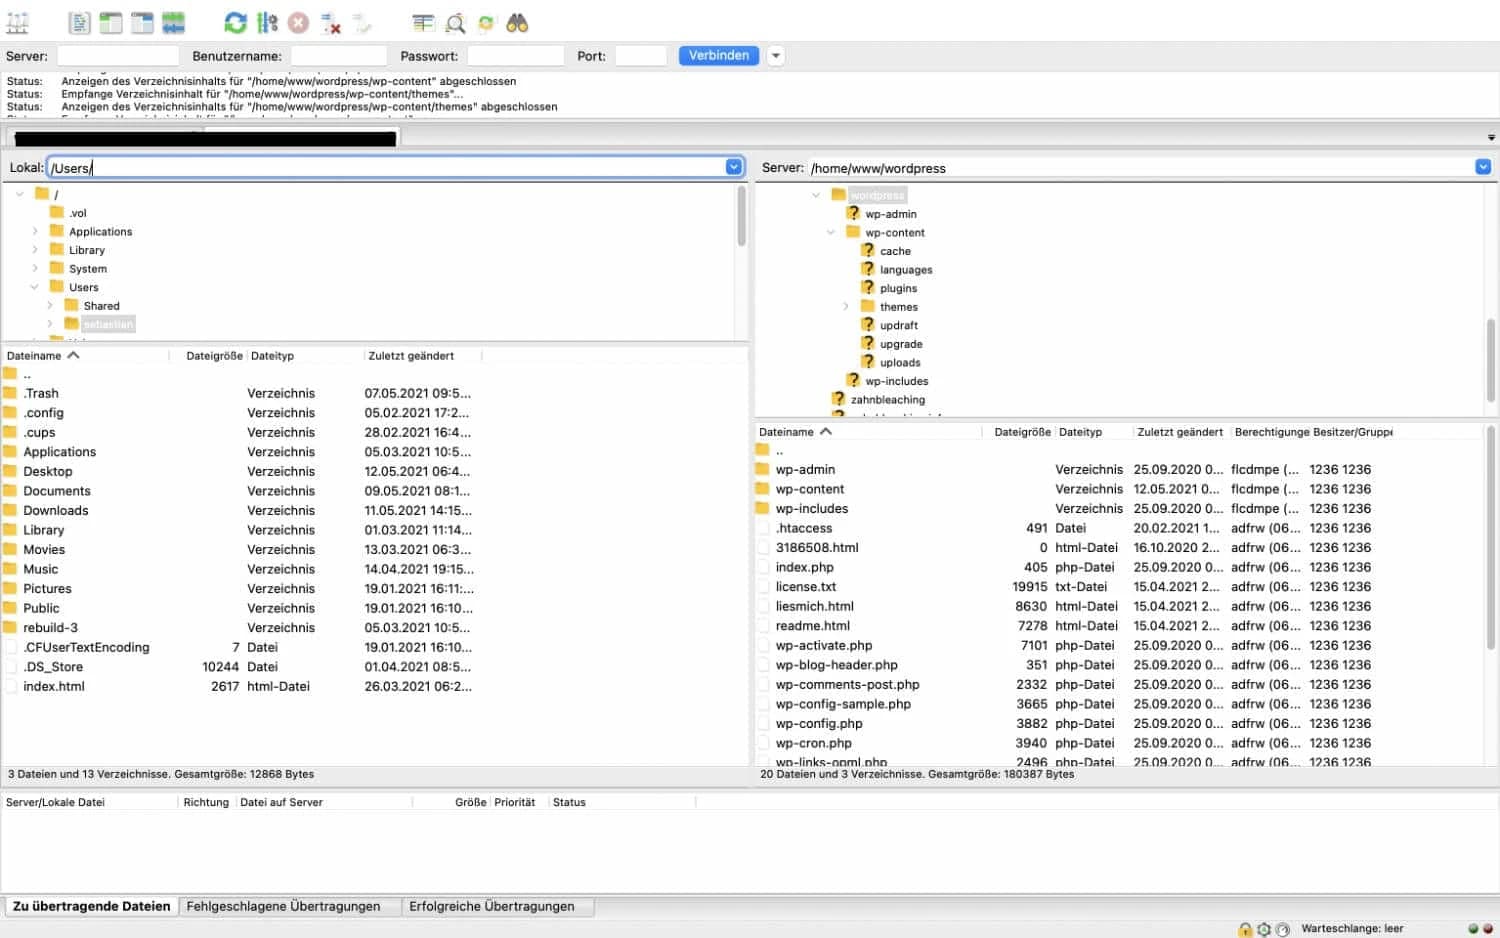
Task: Cancel the current operation
Action: [297, 22]
